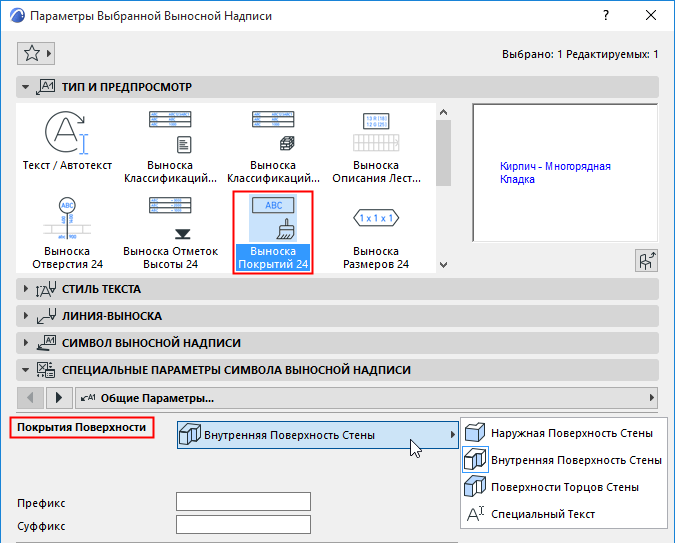Click the preview showing Кирпич - Многорядная Кладка
Viewport: 675px width, 543px height.
click(x=565, y=172)
